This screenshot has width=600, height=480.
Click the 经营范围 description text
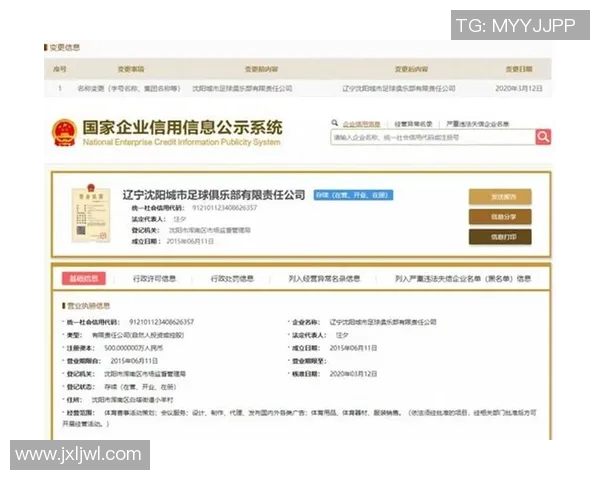(x=299, y=418)
